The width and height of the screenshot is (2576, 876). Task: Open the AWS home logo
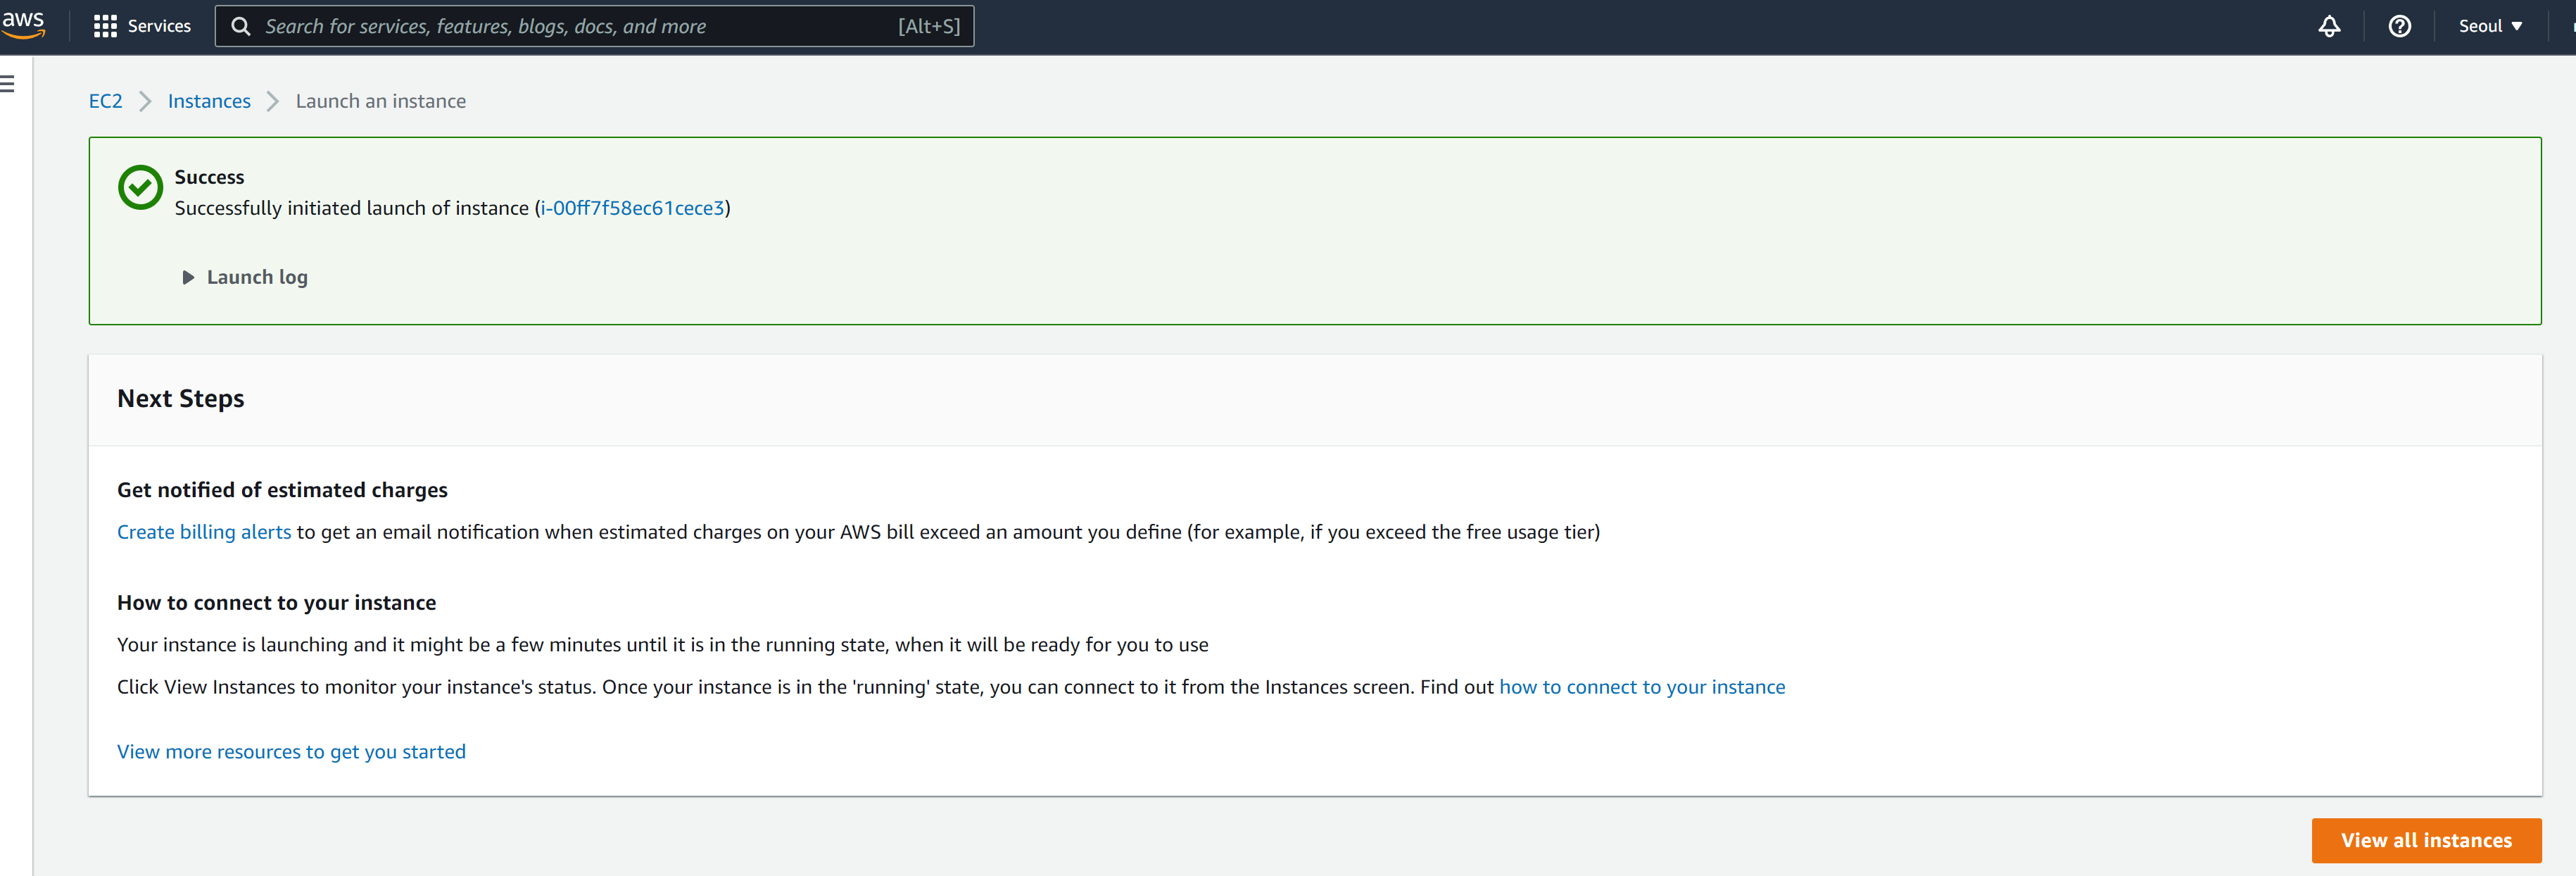coord(23,25)
